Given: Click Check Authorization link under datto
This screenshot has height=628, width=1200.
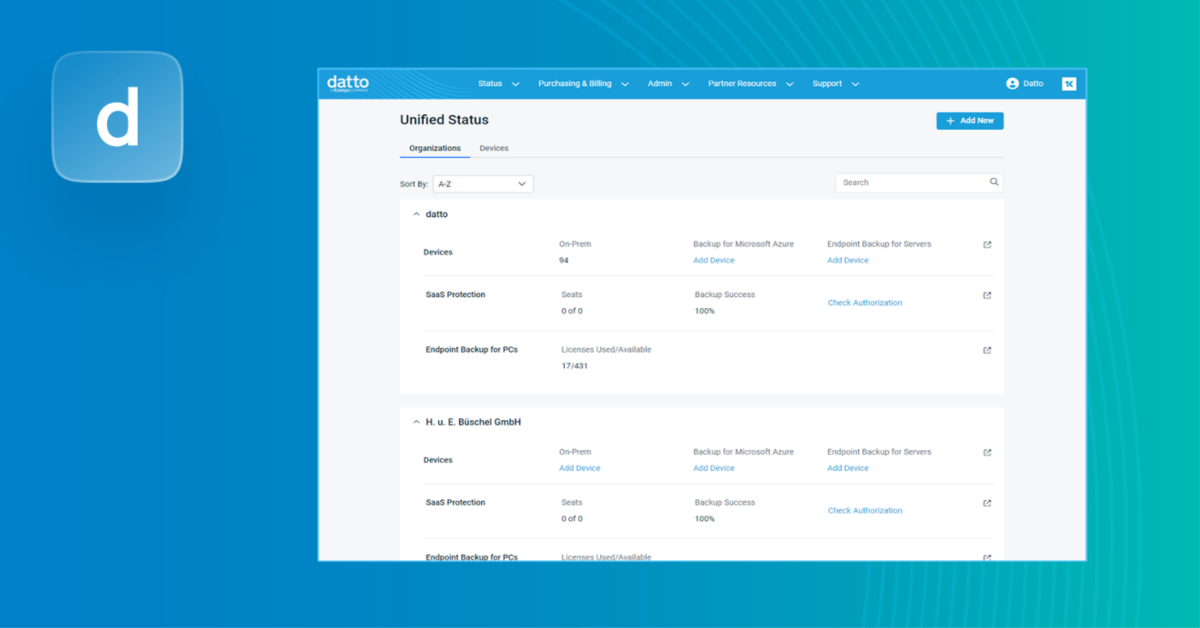Looking at the screenshot, I should (864, 303).
